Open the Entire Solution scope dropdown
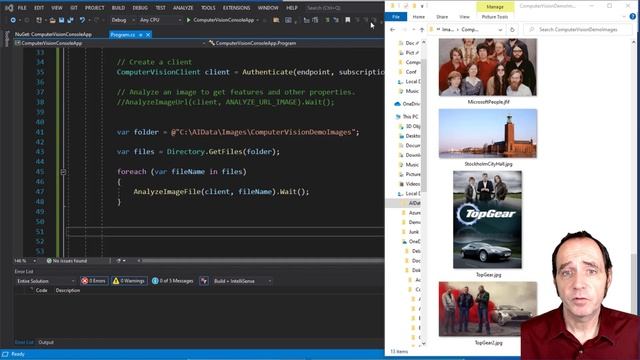 [x=46, y=281]
